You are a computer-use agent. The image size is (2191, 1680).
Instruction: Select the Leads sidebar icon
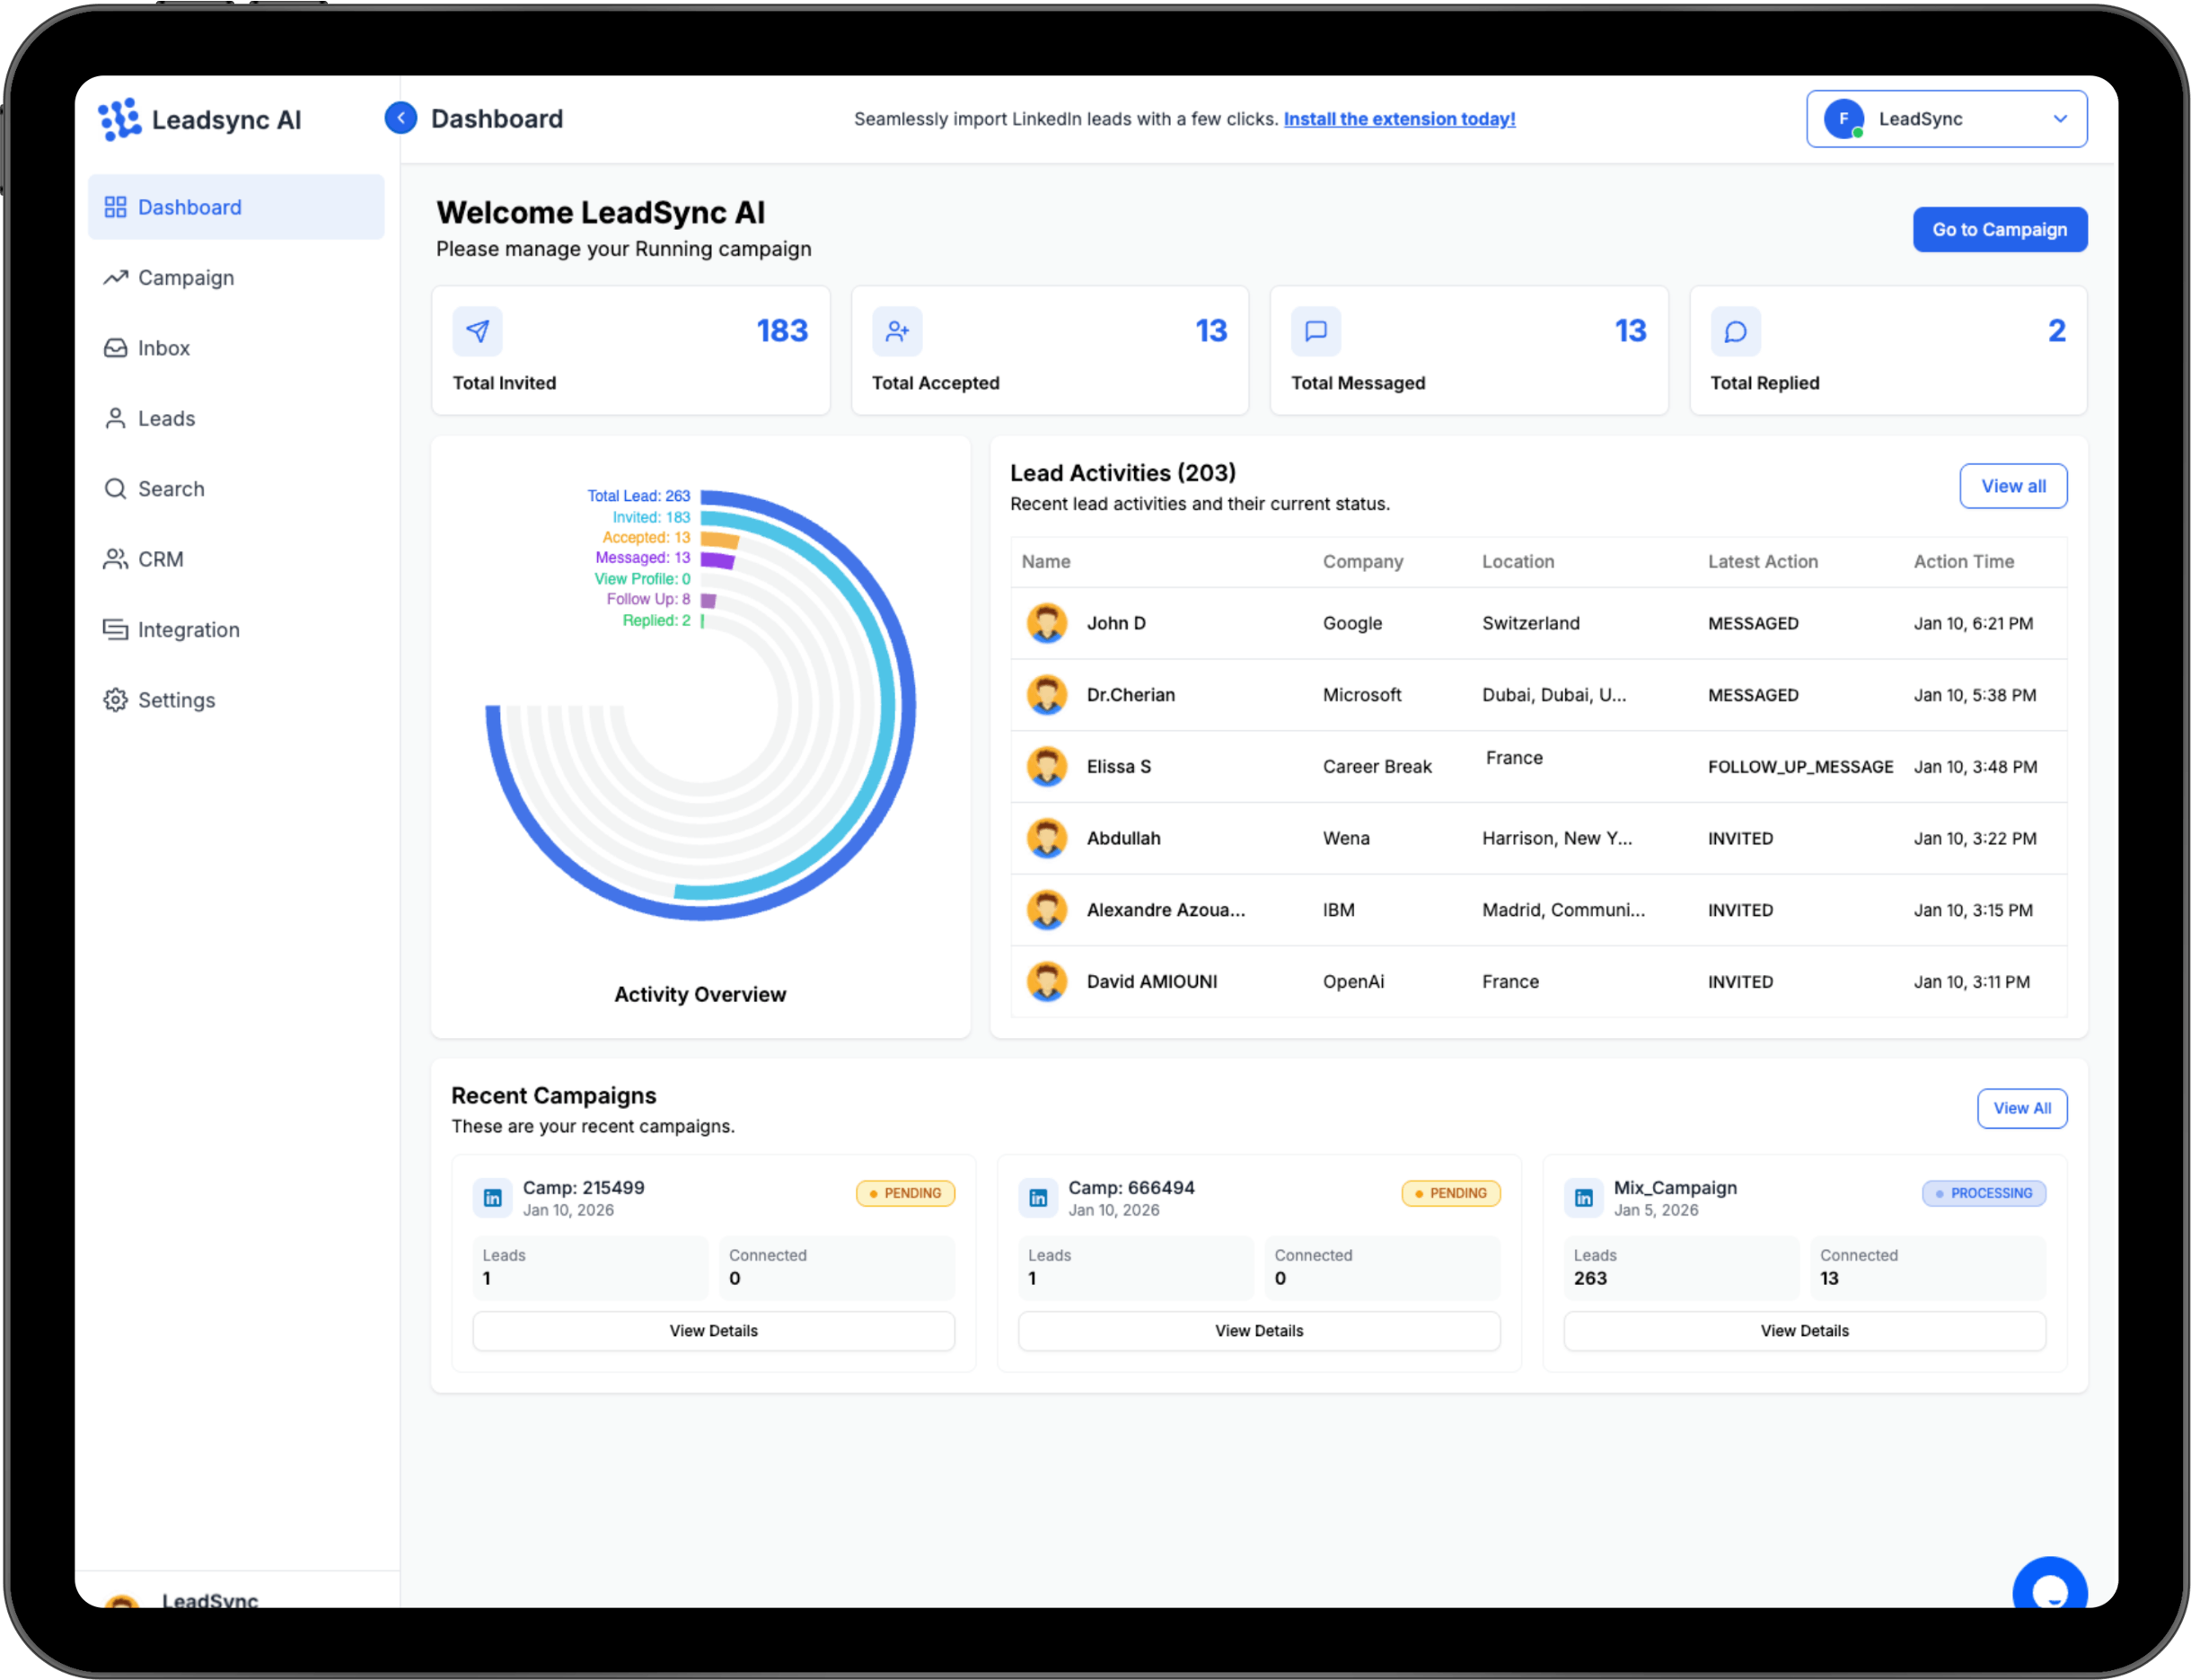click(115, 418)
